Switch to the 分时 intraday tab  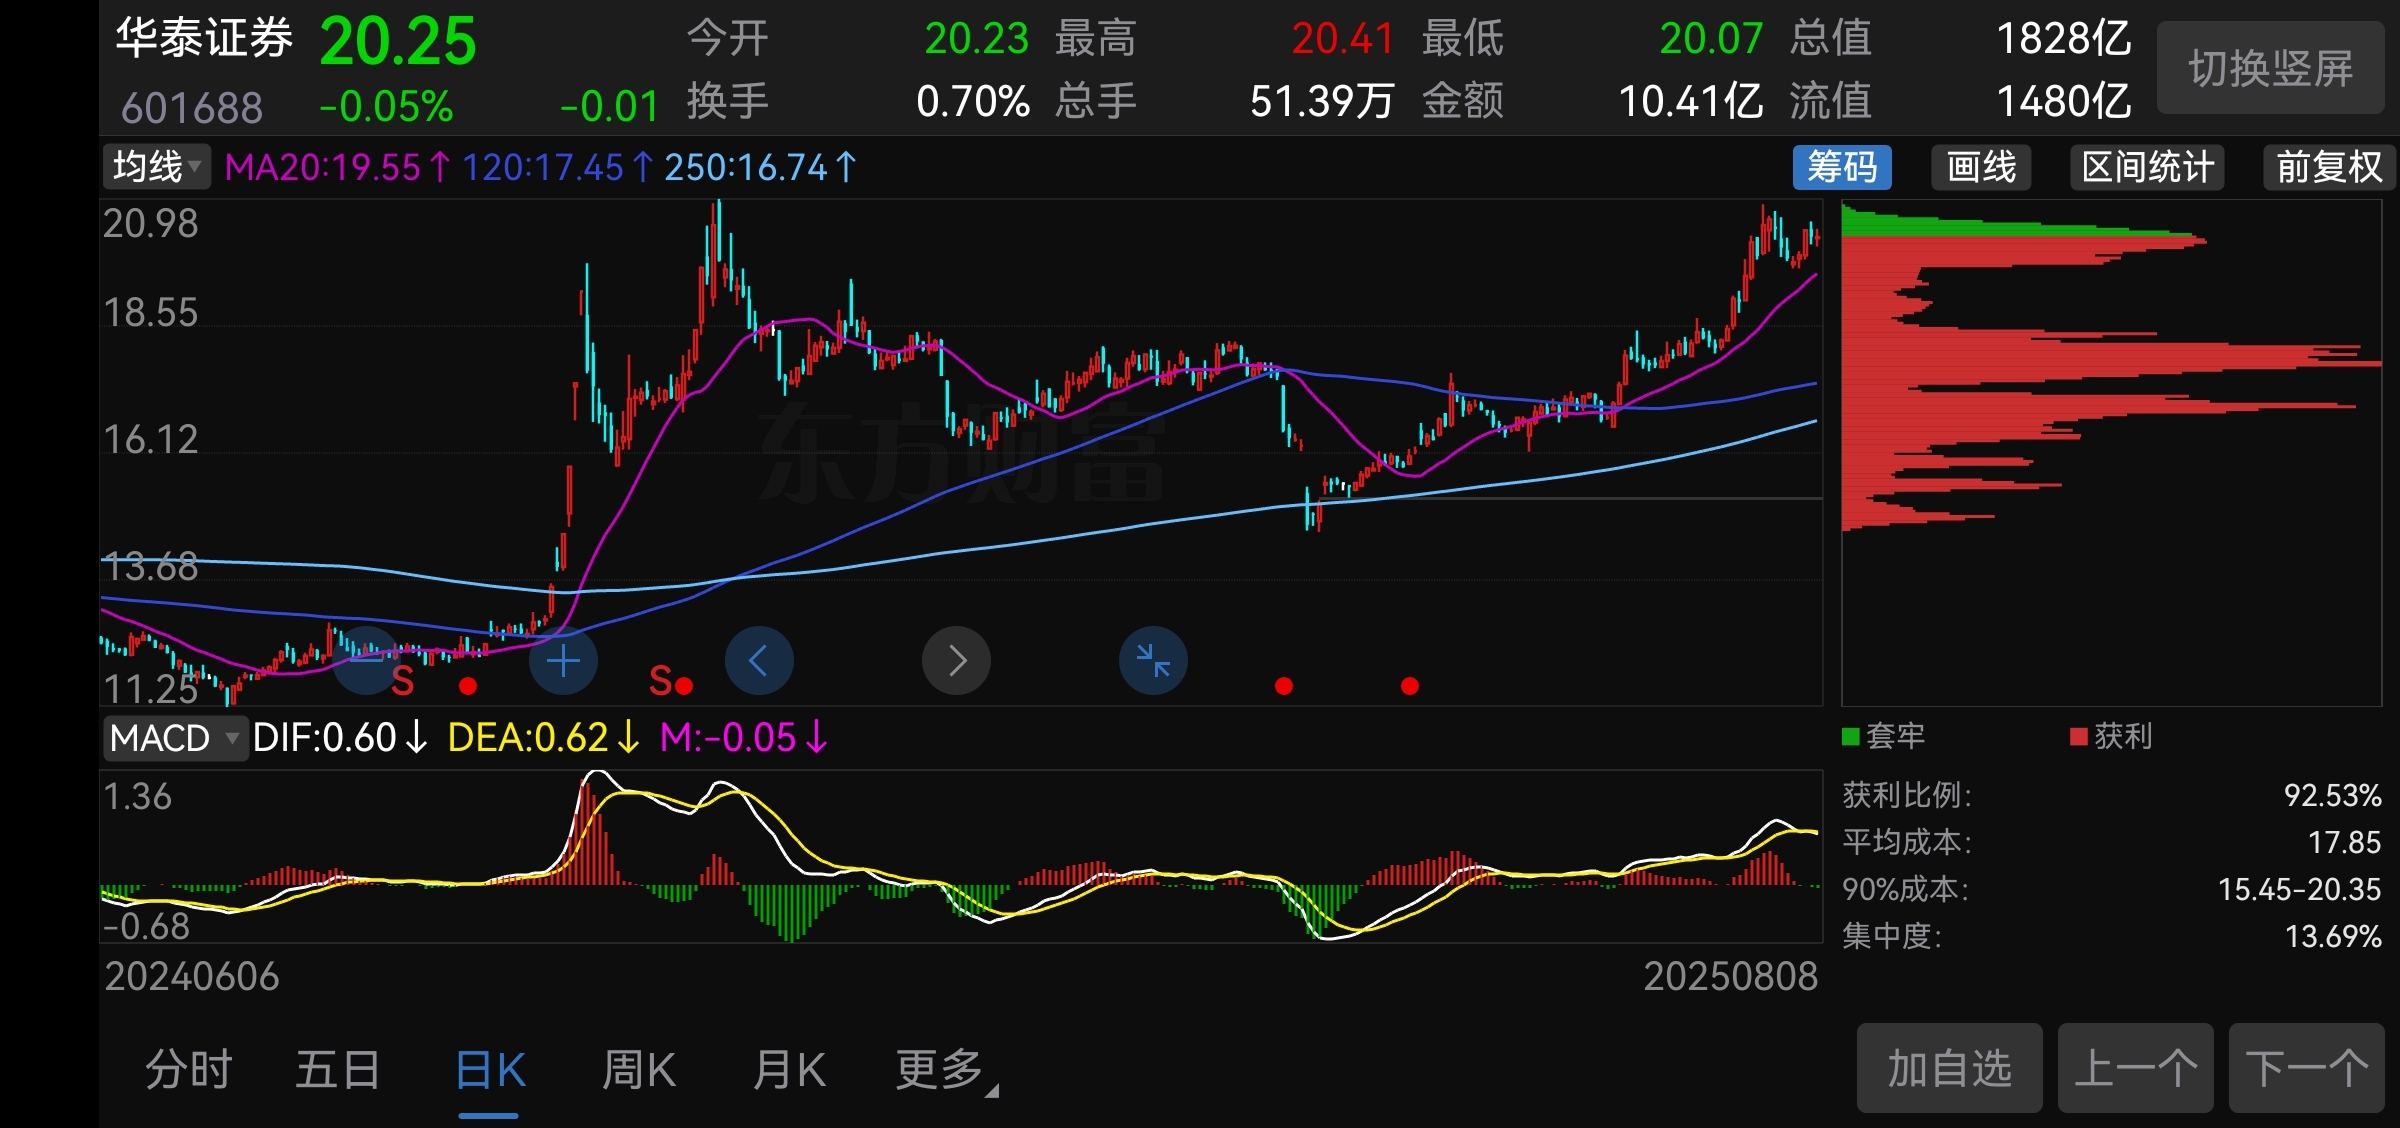pyautogui.click(x=188, y=1070)
